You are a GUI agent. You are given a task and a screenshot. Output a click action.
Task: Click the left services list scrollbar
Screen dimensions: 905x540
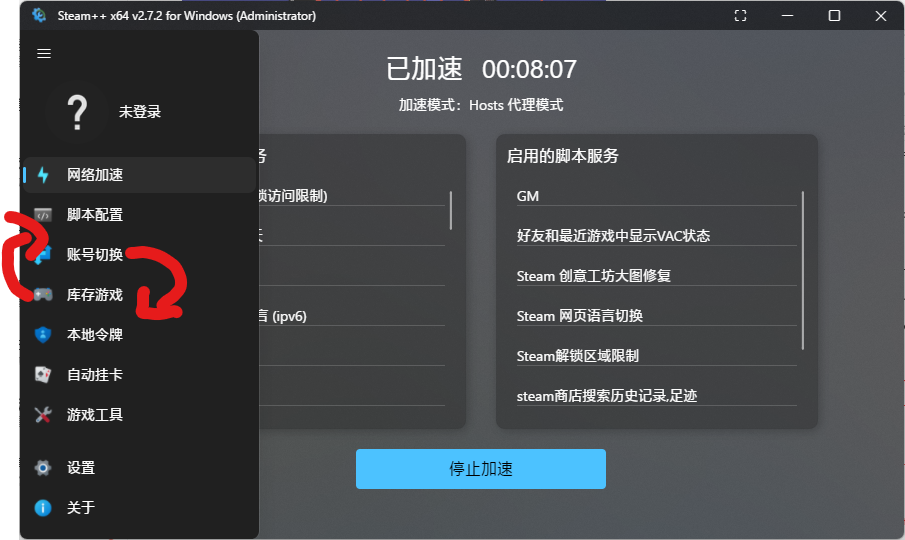click(x=450, y=211)
